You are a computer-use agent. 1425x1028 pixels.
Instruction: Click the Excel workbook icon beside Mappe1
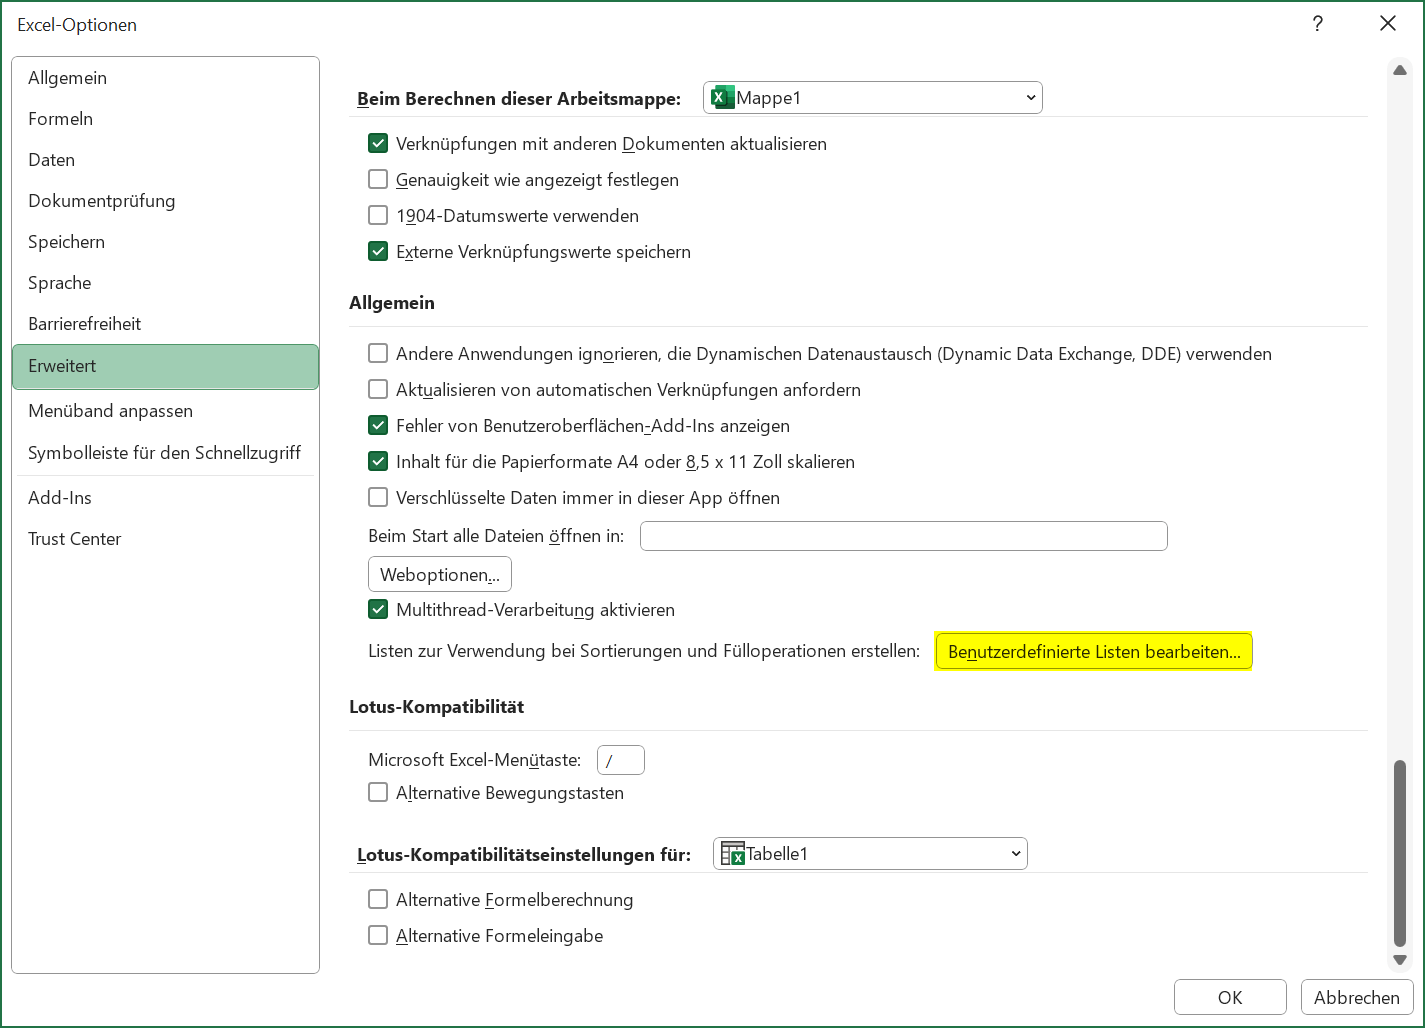click(722, 97)
